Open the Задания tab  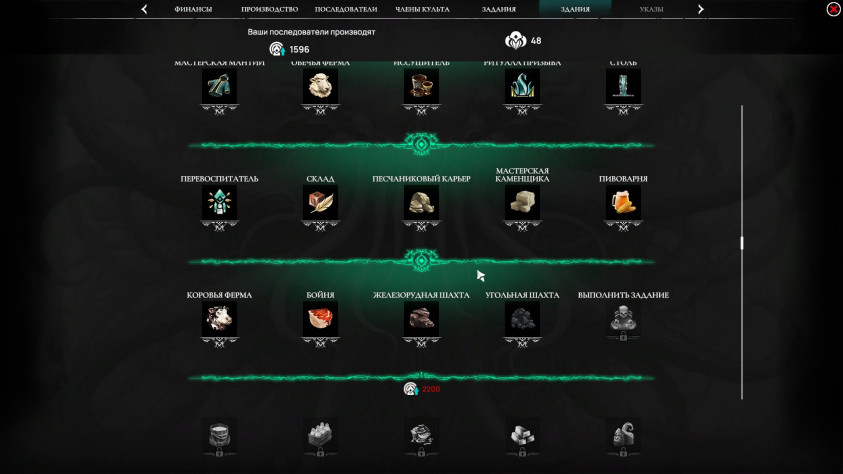click(498, 9)
